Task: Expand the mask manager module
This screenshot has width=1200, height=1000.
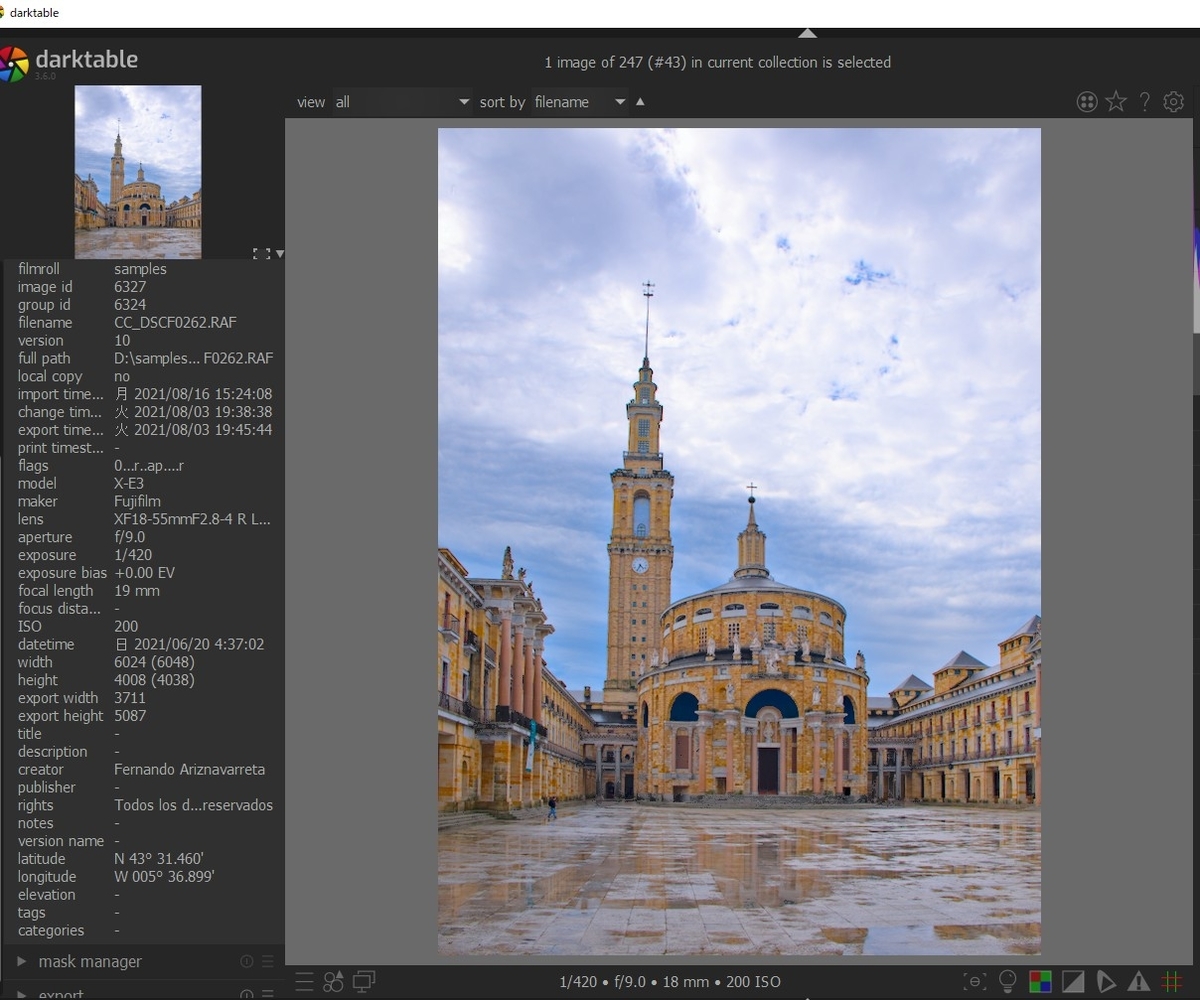Action: pos(90,962)
